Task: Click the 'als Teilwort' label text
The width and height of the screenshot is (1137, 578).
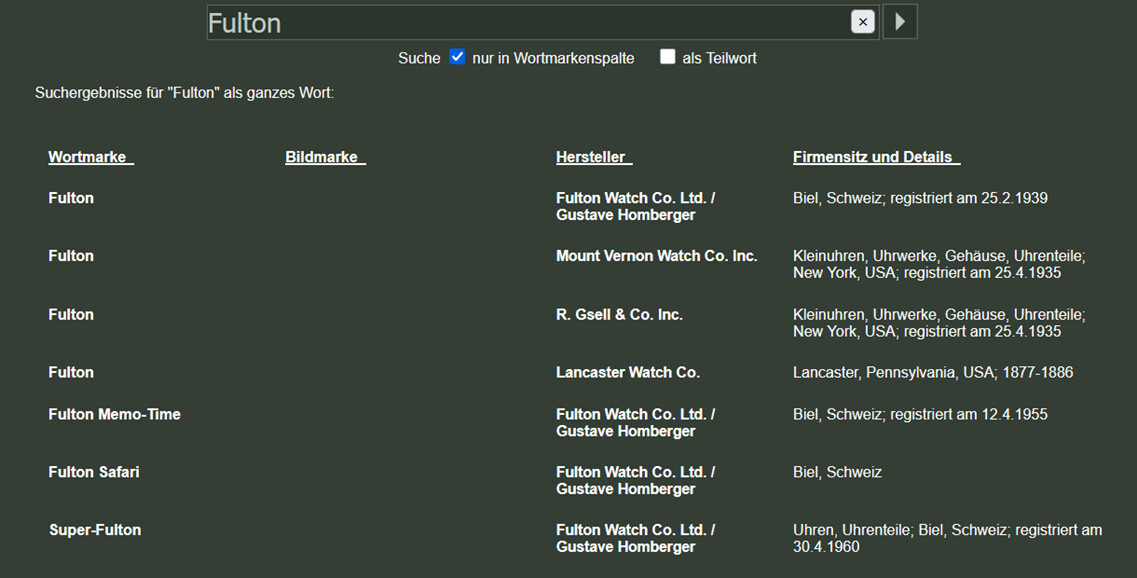Action: (x=719, y=58)
